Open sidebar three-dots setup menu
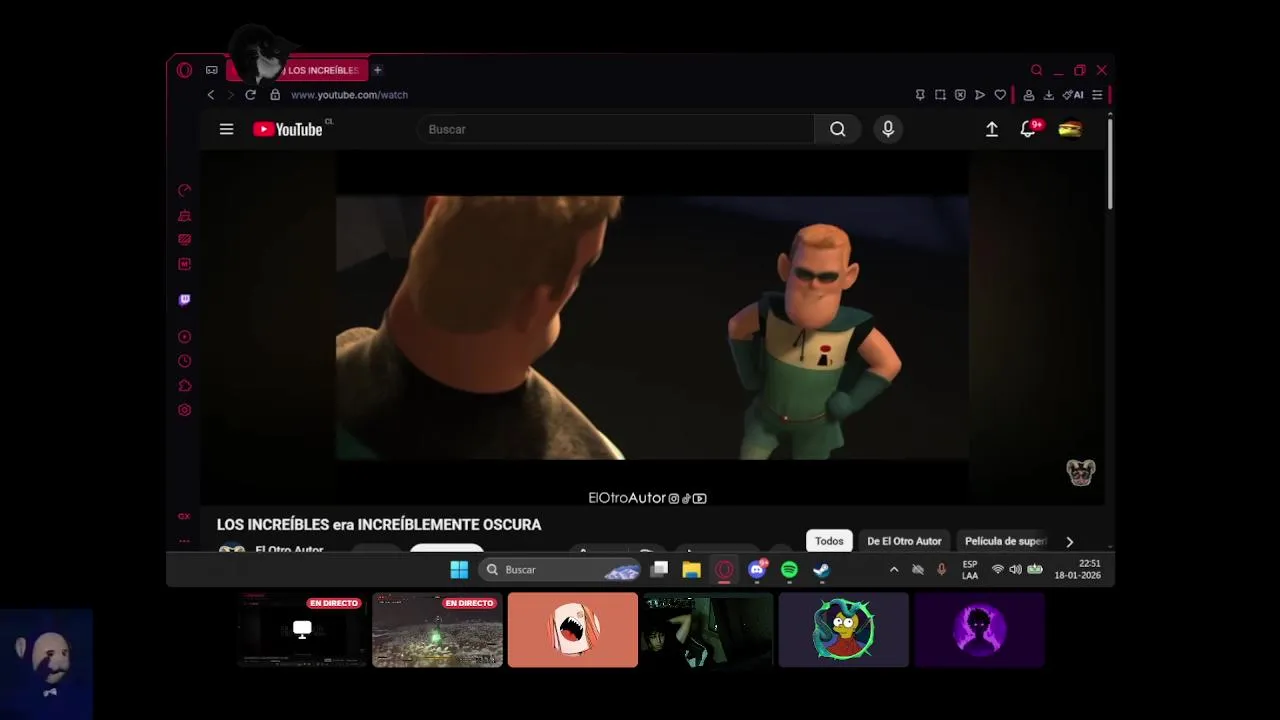 [184, 541]
